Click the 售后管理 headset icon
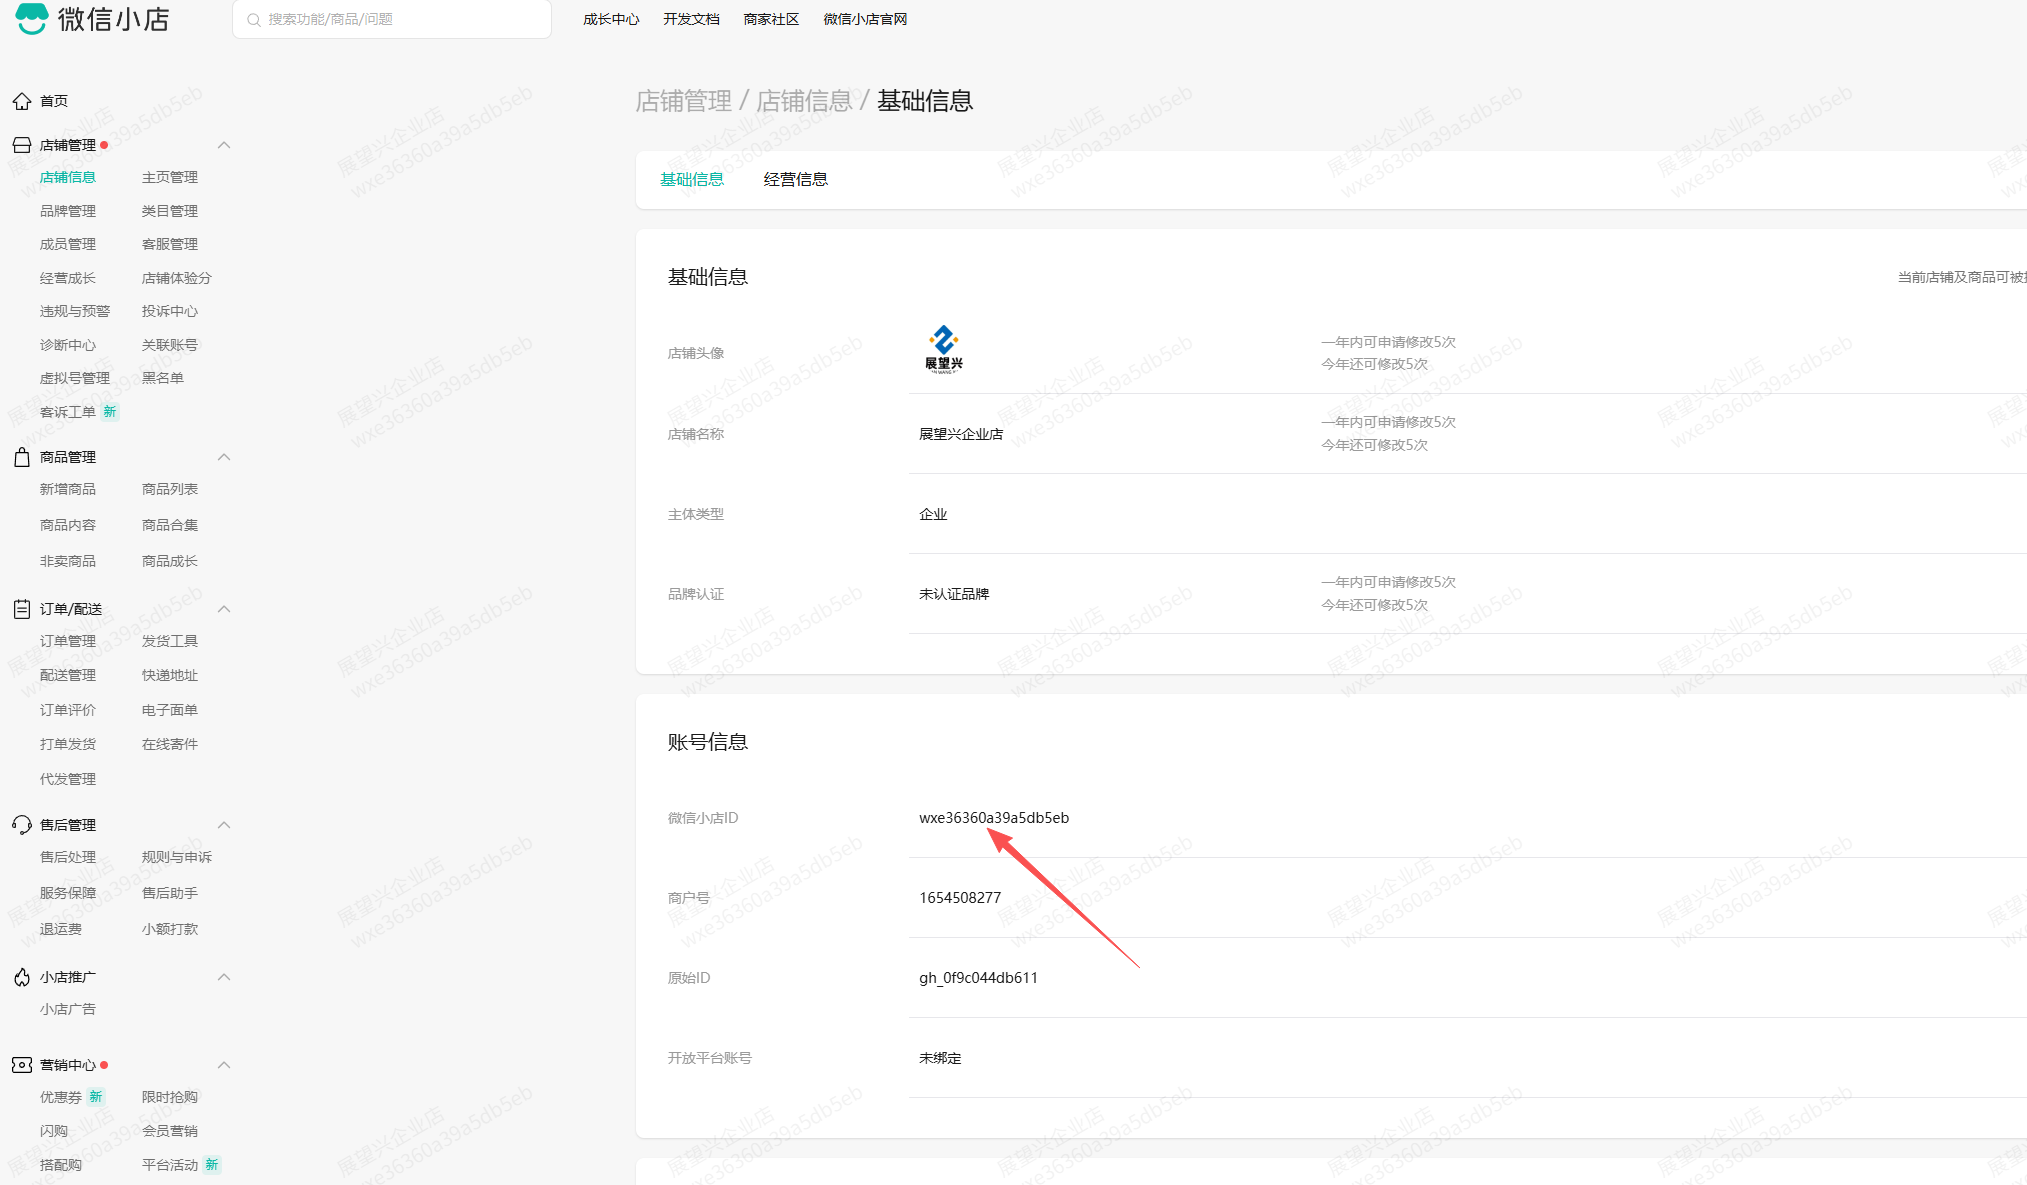This screenshot has width=2027, height=1185. [x=22, y=825]
